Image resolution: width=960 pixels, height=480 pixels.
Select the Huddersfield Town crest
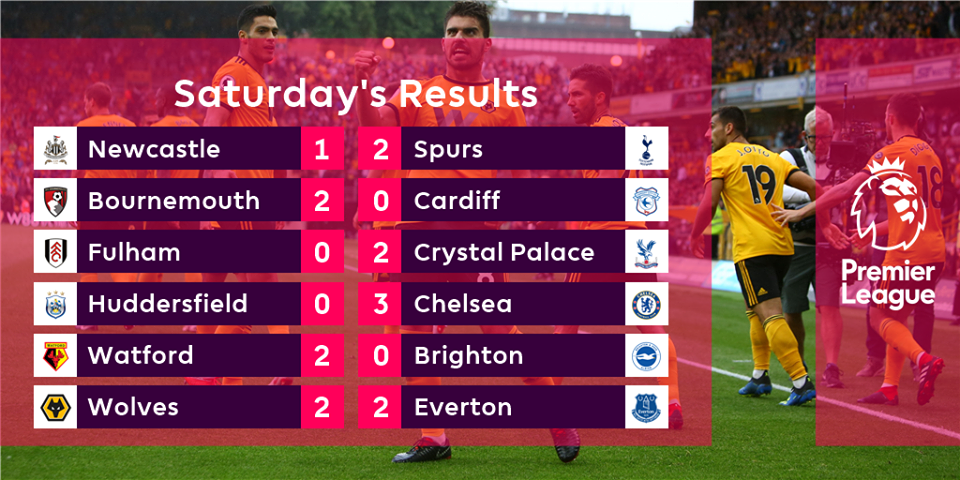point(55,303)
